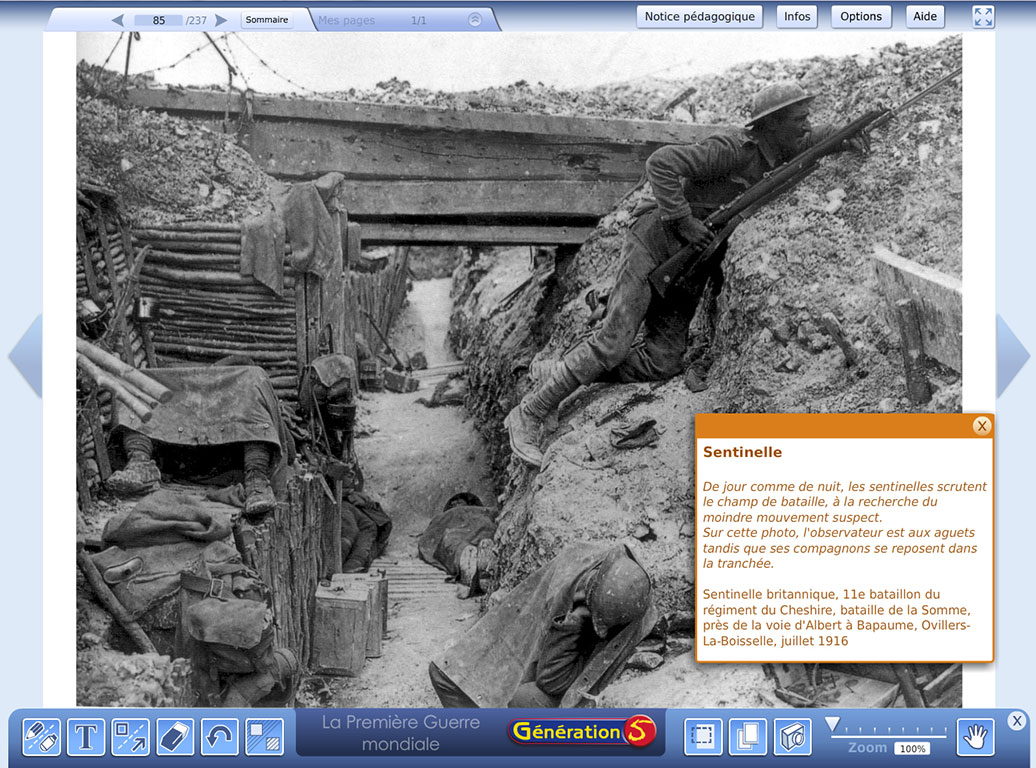
Task: Activate the dashed selection area tool
Action: (x=703, y=737)
